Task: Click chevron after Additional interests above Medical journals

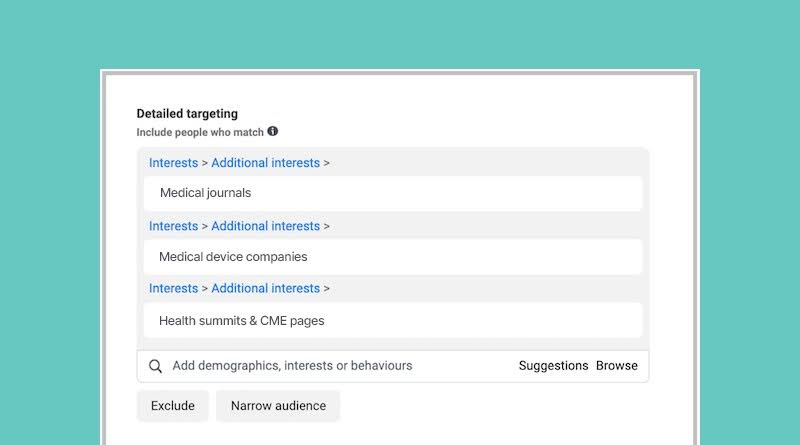Action: 327,163
